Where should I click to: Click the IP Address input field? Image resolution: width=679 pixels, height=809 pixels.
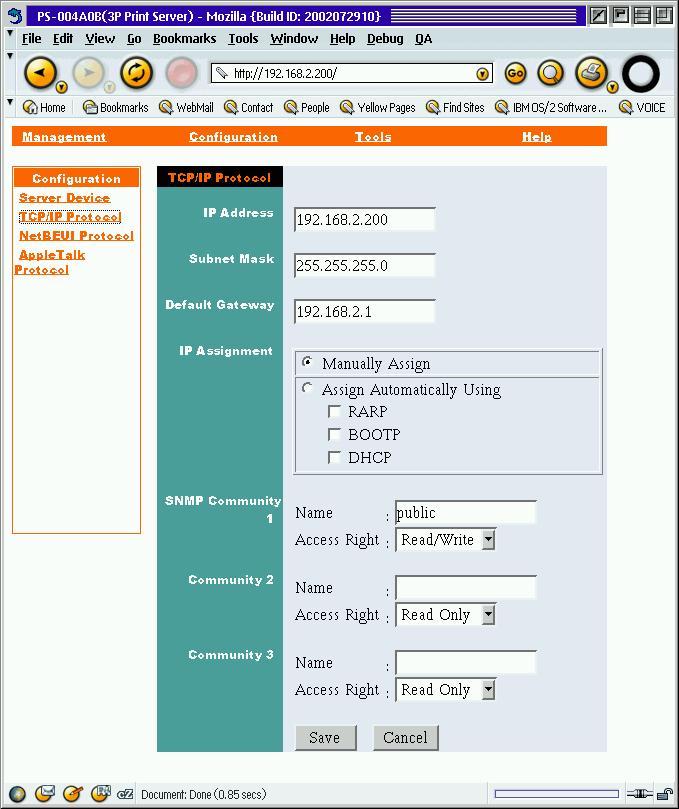point(365,220)
